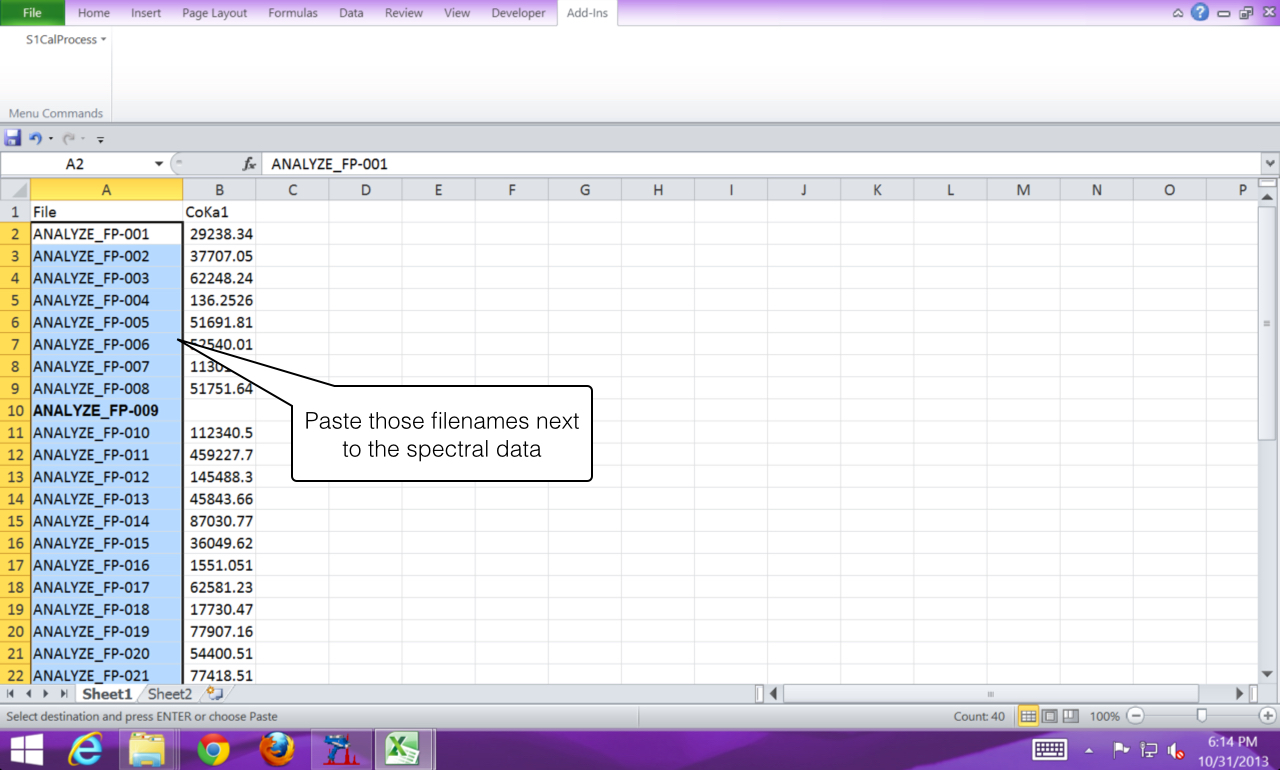Switch to the Sheet2 worksheet tab
The height and width of the screenshot is (770, 1280).
coord(170,693)
